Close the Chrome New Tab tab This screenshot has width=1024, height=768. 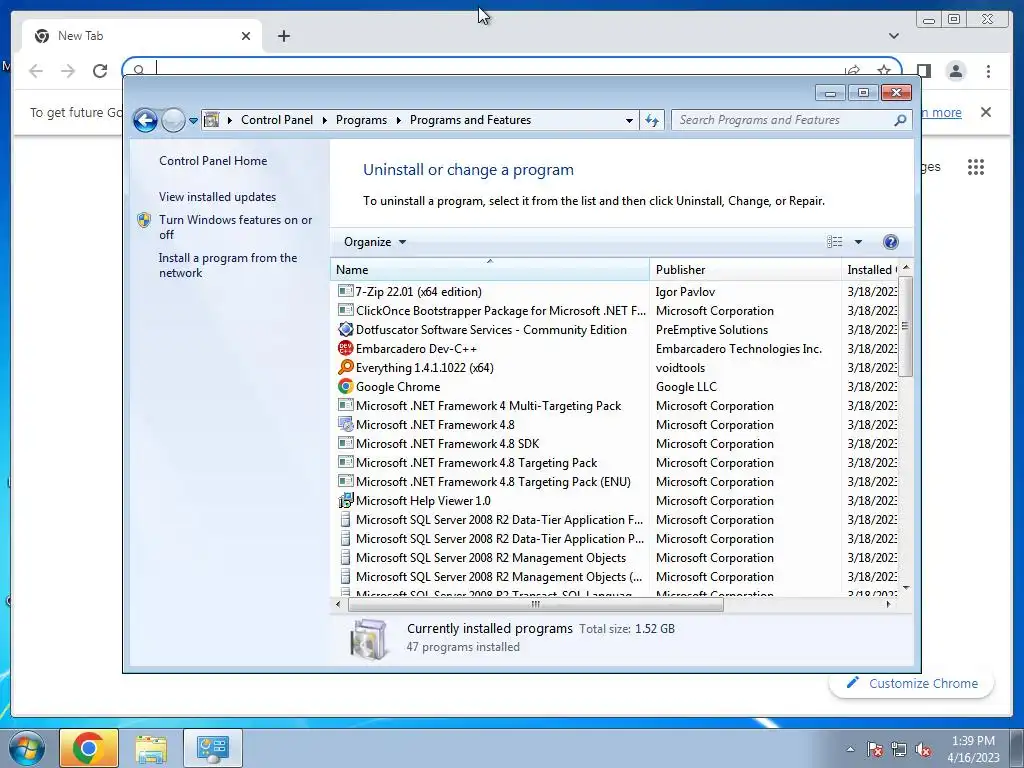246,36
